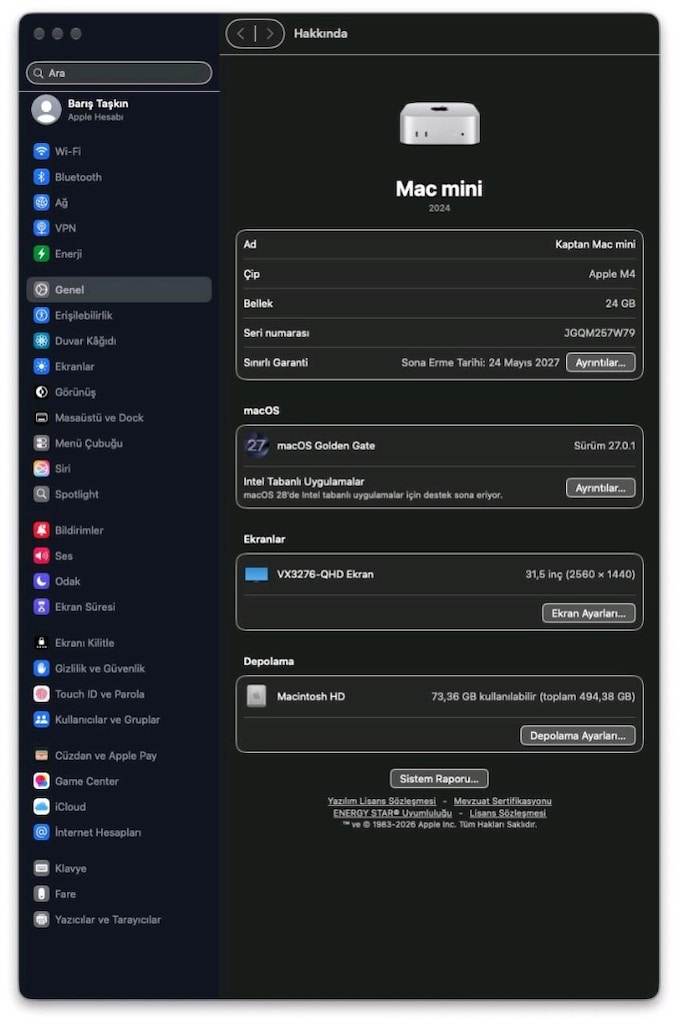Click the macOS Golden Gate 27 icon
This screenshot has width=678, height=1024.
point(256,445)
